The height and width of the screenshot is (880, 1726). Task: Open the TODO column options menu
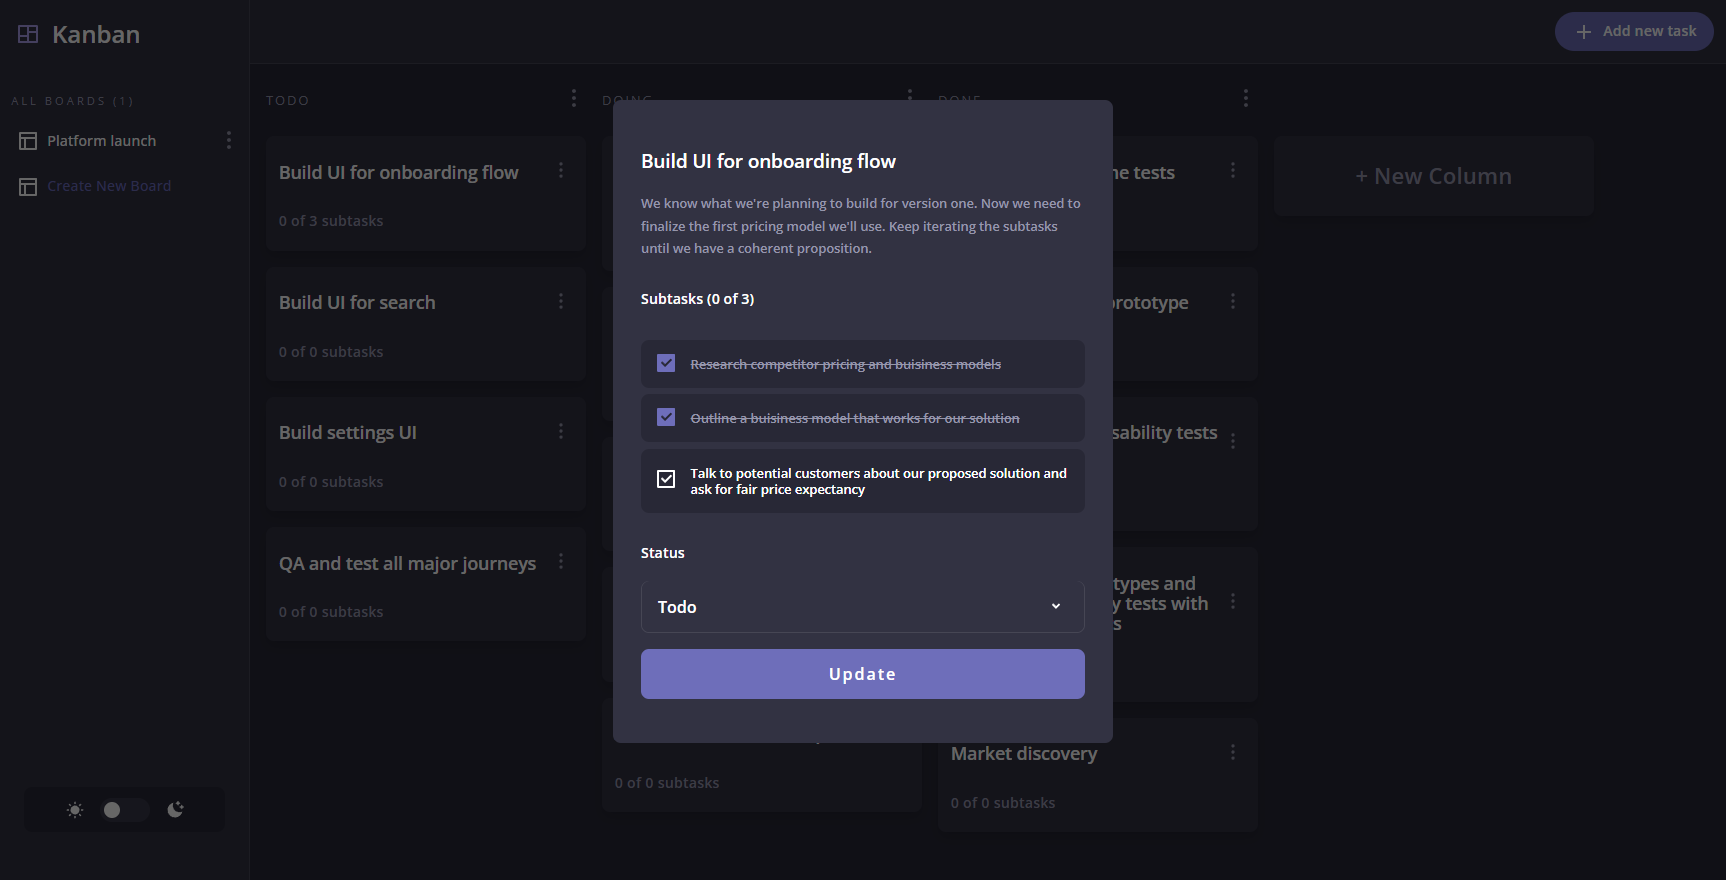tap(573, 98)
